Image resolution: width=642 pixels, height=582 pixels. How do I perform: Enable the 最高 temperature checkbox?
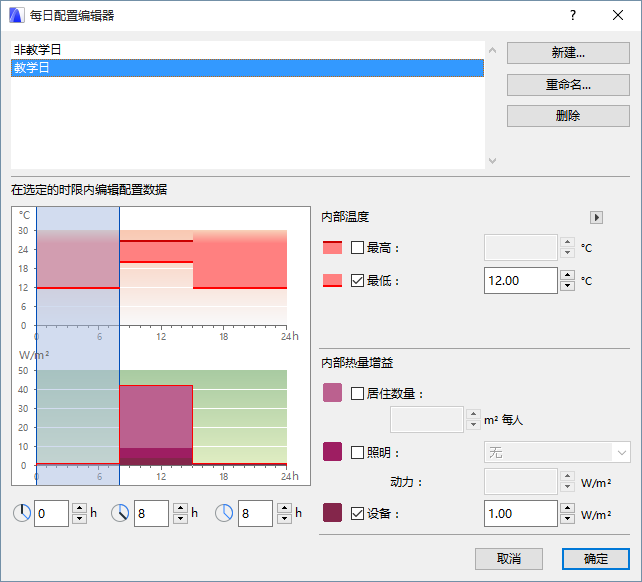[357, 247]
